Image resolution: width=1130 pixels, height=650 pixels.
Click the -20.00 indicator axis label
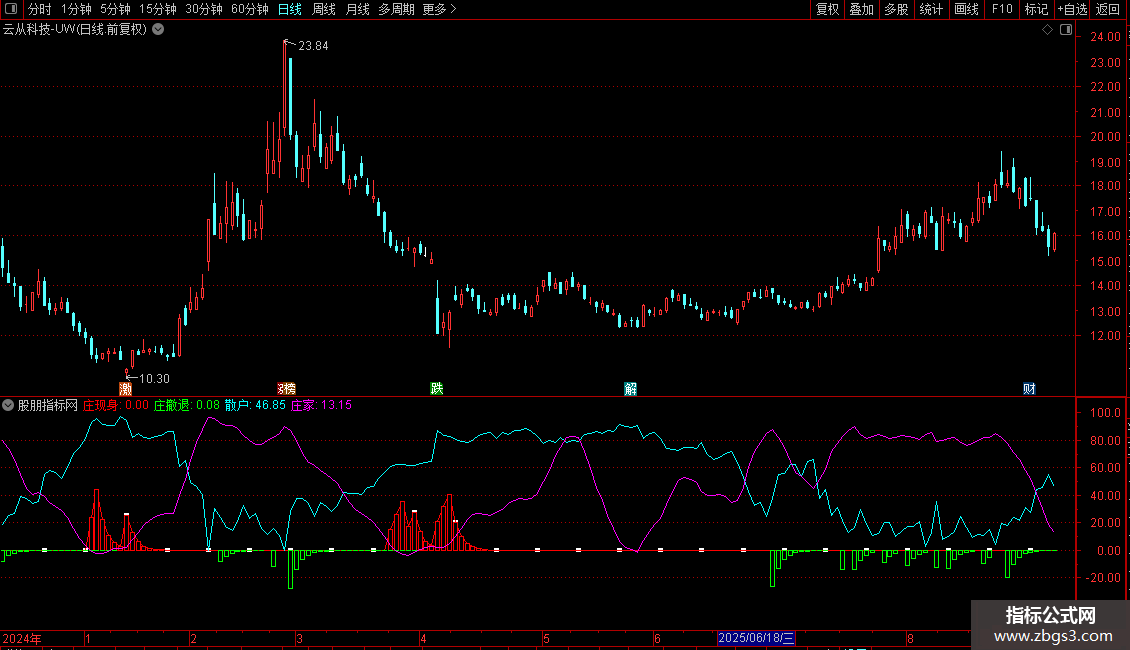pos(1103,578)
